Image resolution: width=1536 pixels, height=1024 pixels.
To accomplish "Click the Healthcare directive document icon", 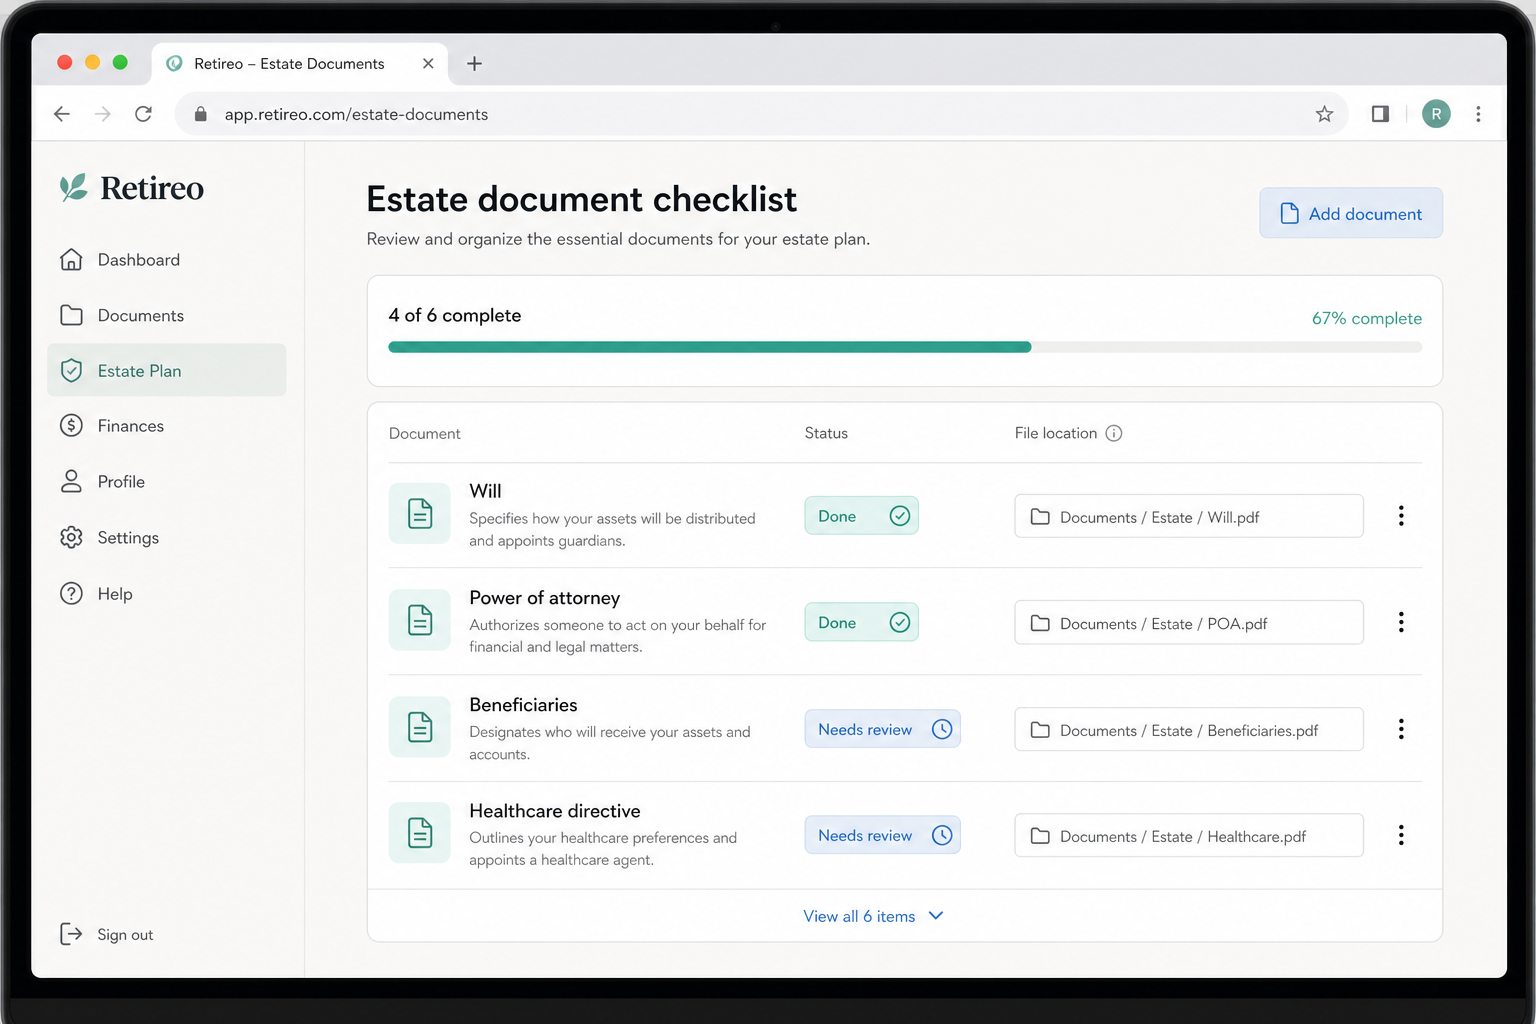I will tap(420, 833).
